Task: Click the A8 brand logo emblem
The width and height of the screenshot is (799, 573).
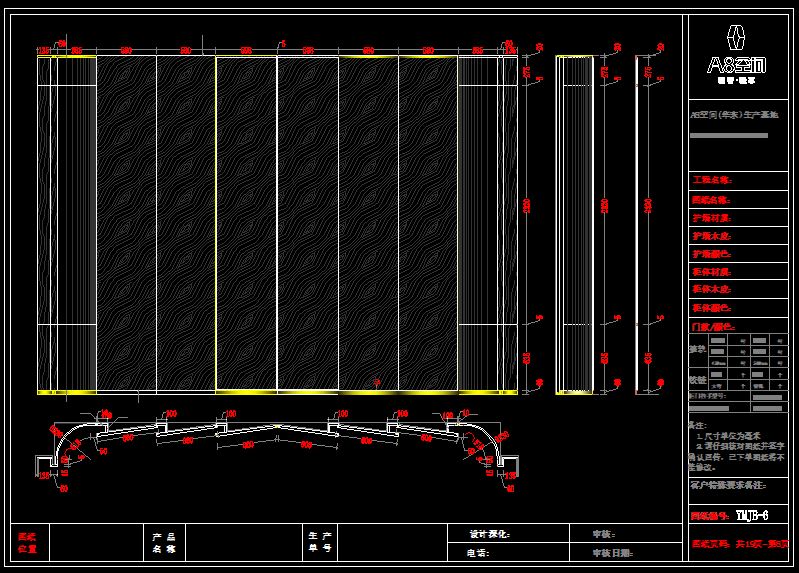Action: pos(737,38)
